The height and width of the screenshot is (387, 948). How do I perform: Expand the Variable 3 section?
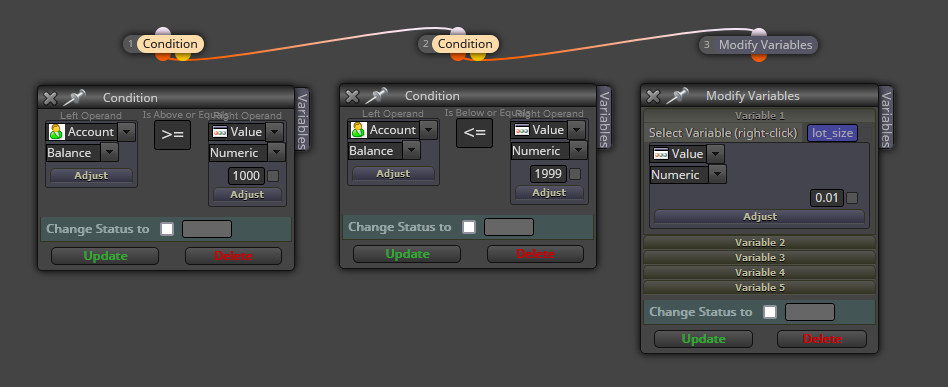(759, 258)
